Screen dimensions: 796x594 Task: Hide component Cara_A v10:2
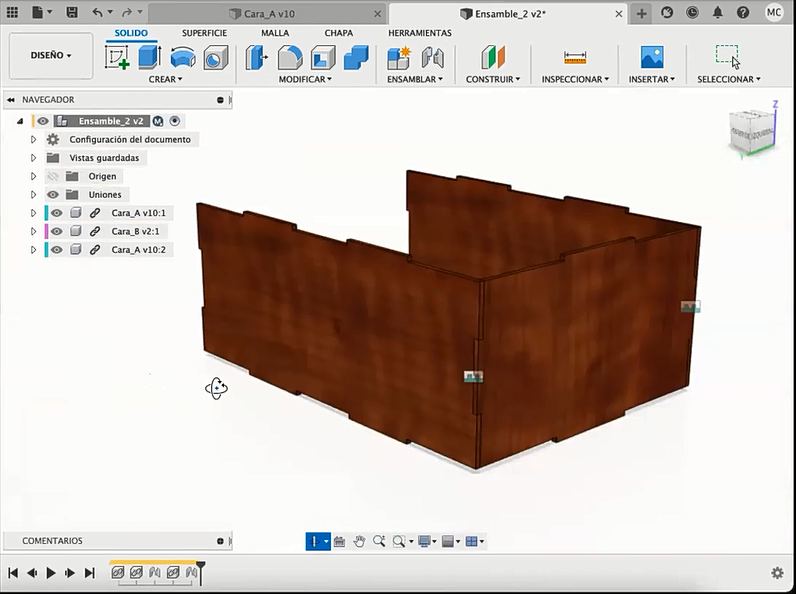(x=56, y=250)
